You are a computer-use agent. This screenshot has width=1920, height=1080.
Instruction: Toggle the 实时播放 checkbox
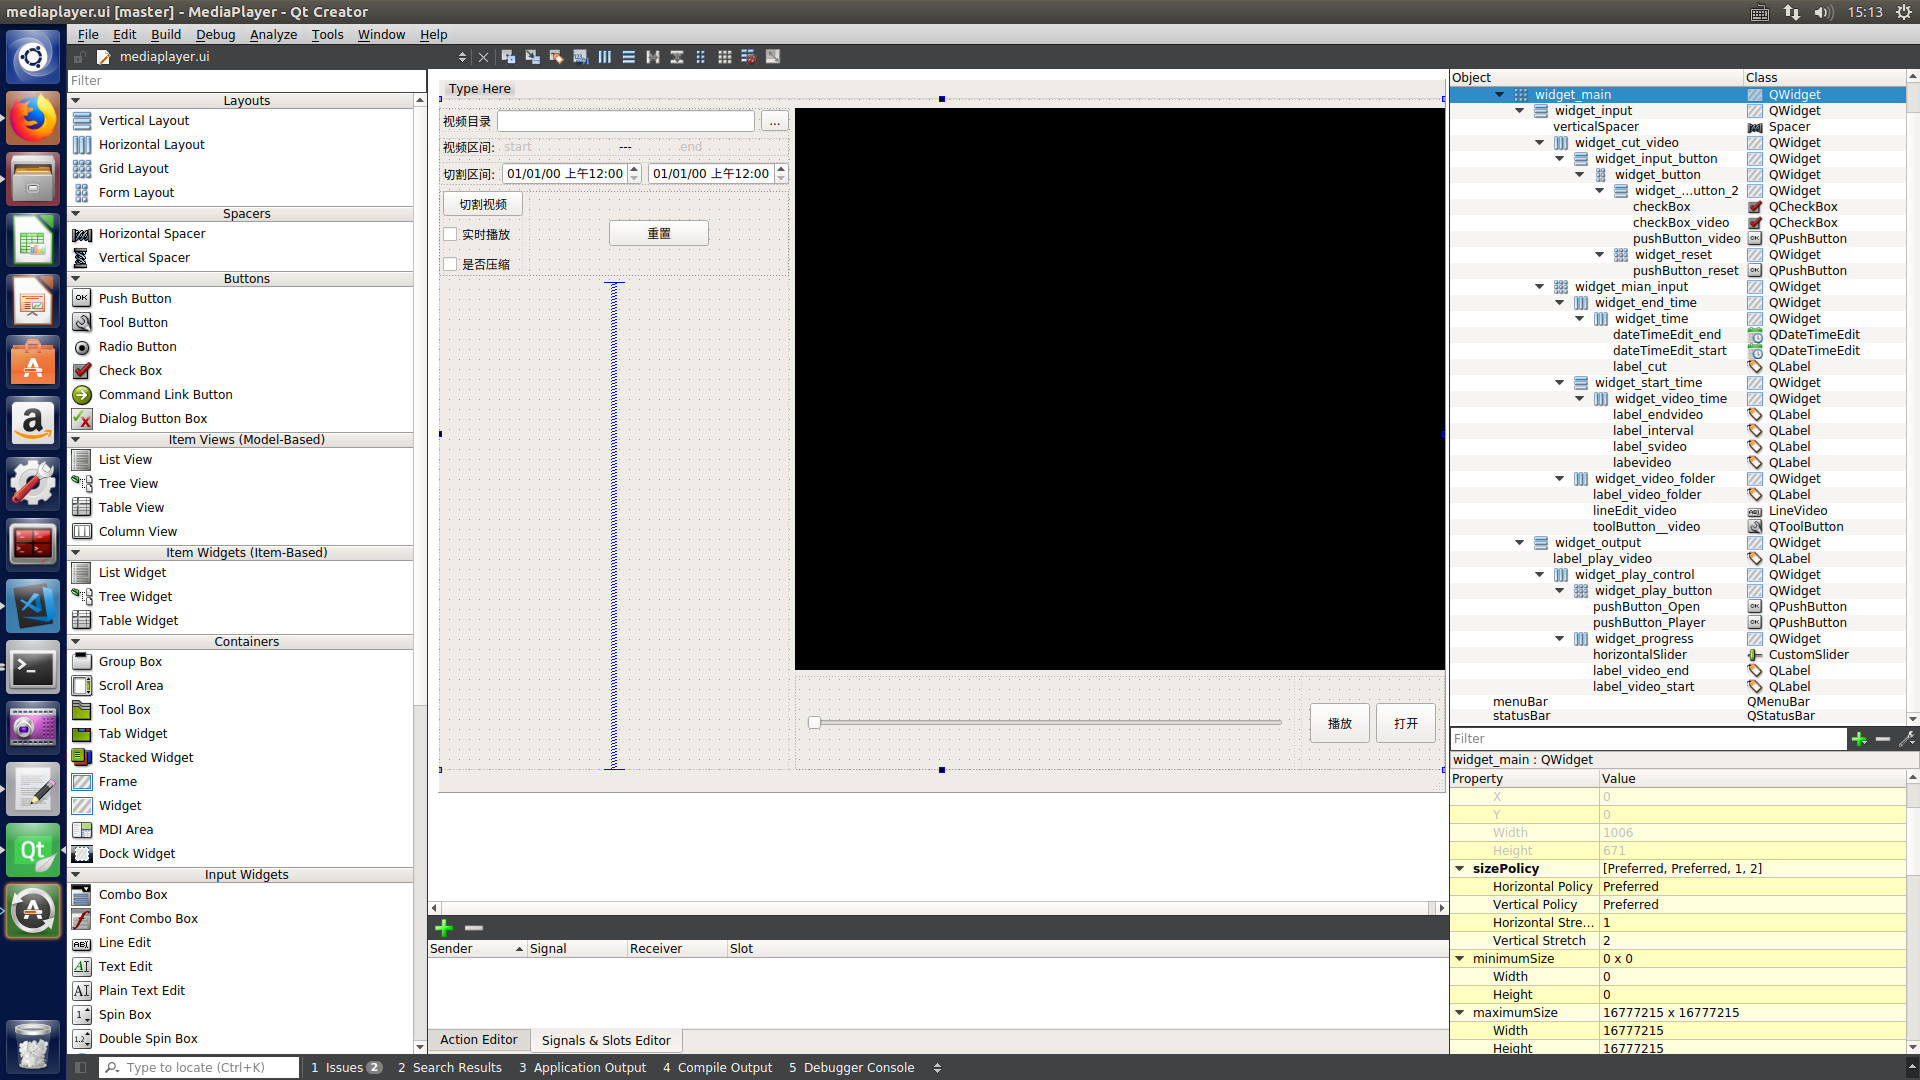coord(451,234)
